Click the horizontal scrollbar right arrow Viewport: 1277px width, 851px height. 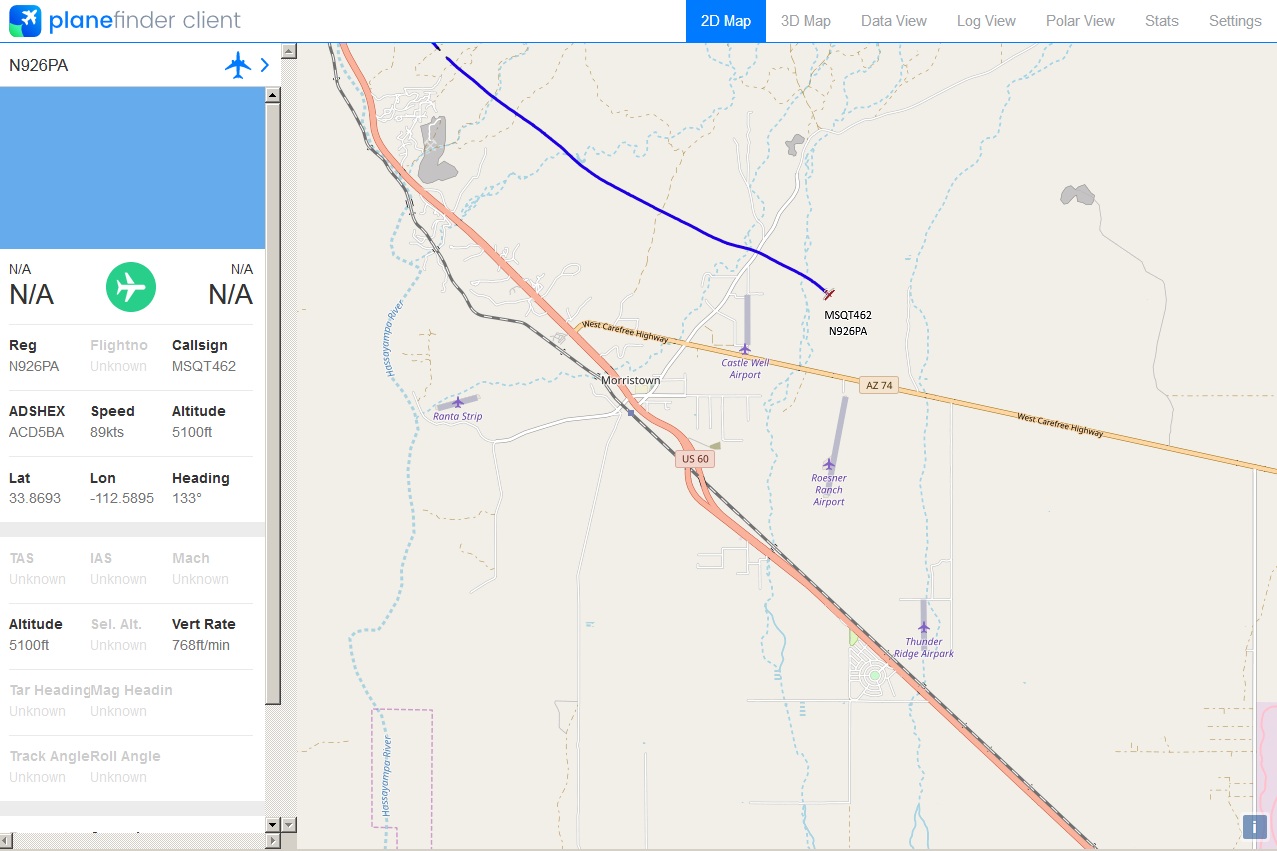pyautogui.click(x=272, y=841)
